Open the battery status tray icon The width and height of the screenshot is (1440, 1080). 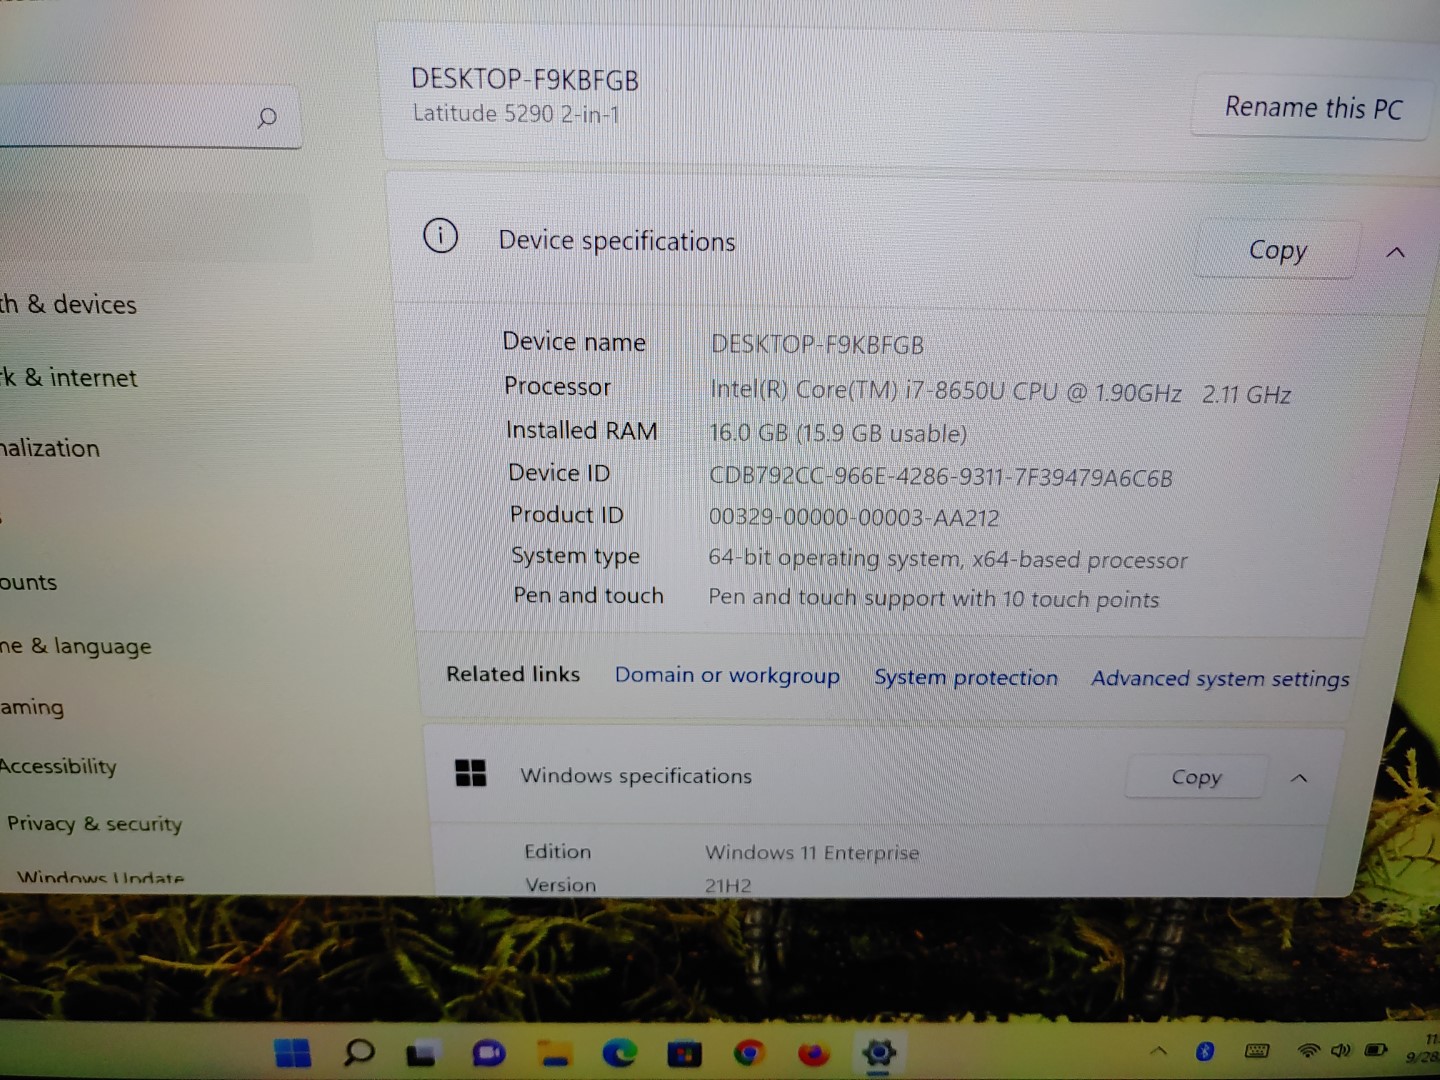tap(1376, 1050)
